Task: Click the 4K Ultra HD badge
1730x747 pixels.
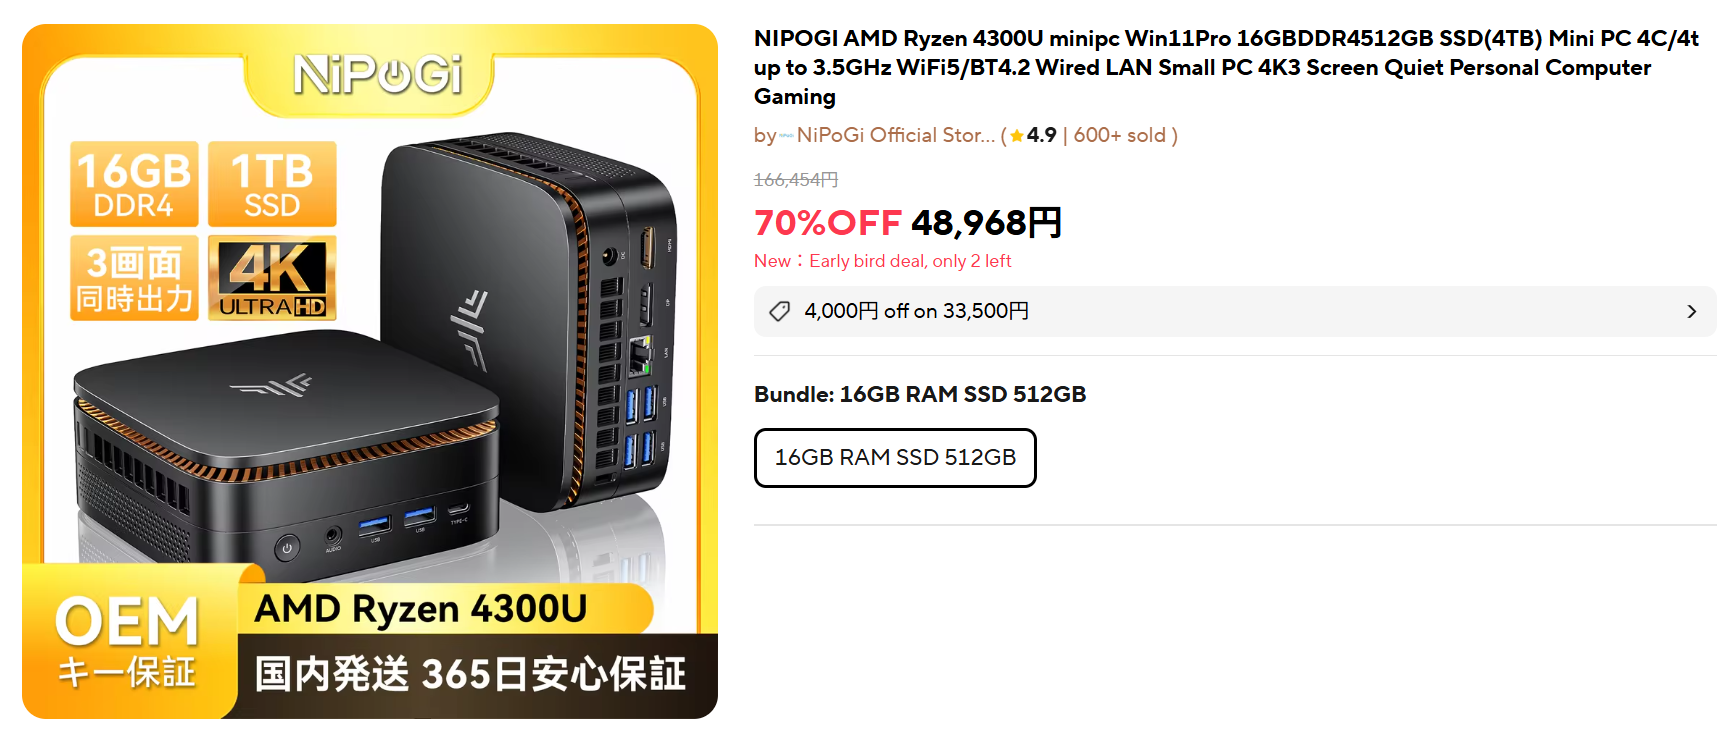Action: [272, 278]
